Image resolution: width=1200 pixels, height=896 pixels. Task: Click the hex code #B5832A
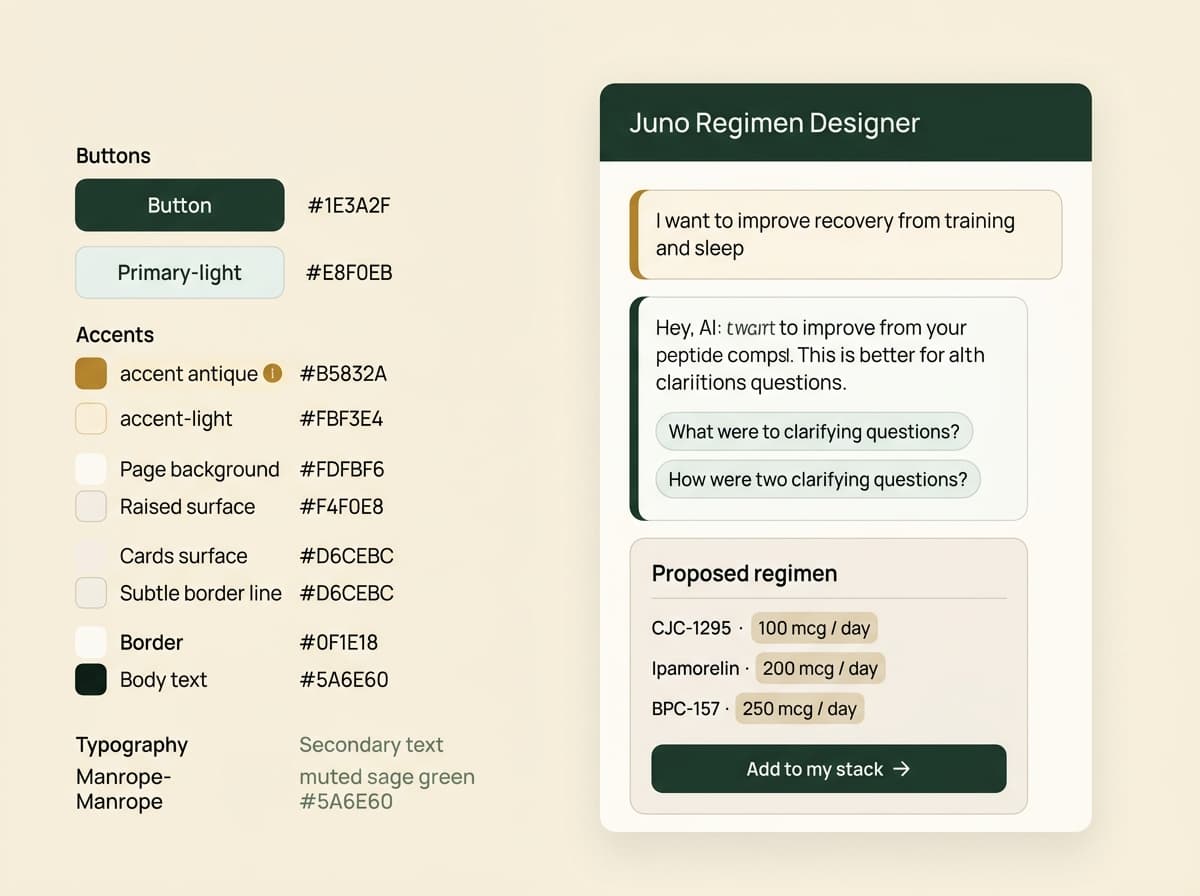coord(343,374)
